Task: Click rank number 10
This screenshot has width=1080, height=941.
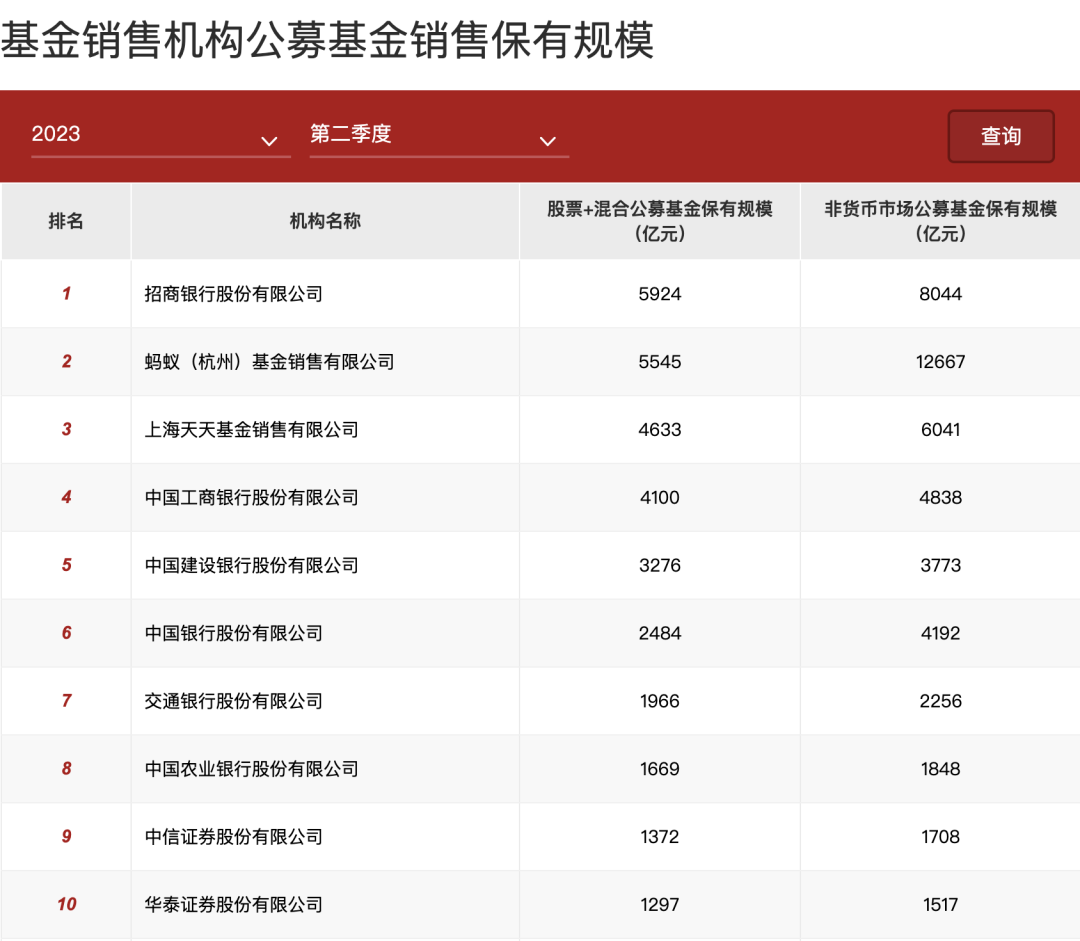Action: pos(67,904)
